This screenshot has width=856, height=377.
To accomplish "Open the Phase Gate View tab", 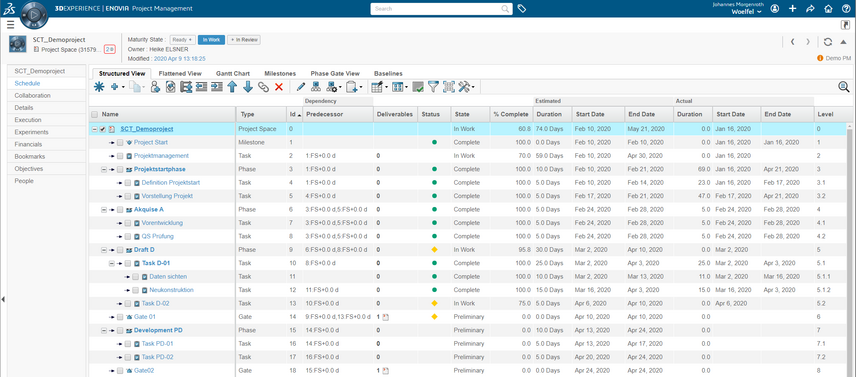I will click(x=335, y=73).
